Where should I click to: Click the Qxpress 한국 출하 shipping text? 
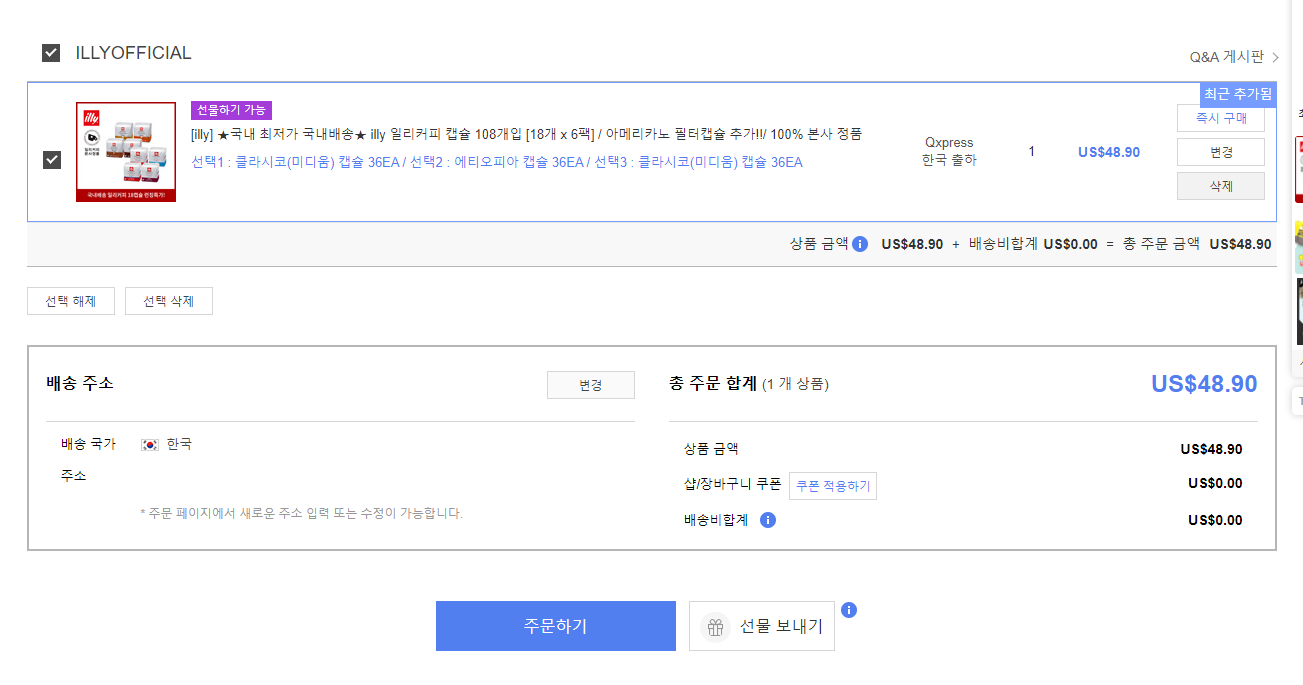pos(949,151)
